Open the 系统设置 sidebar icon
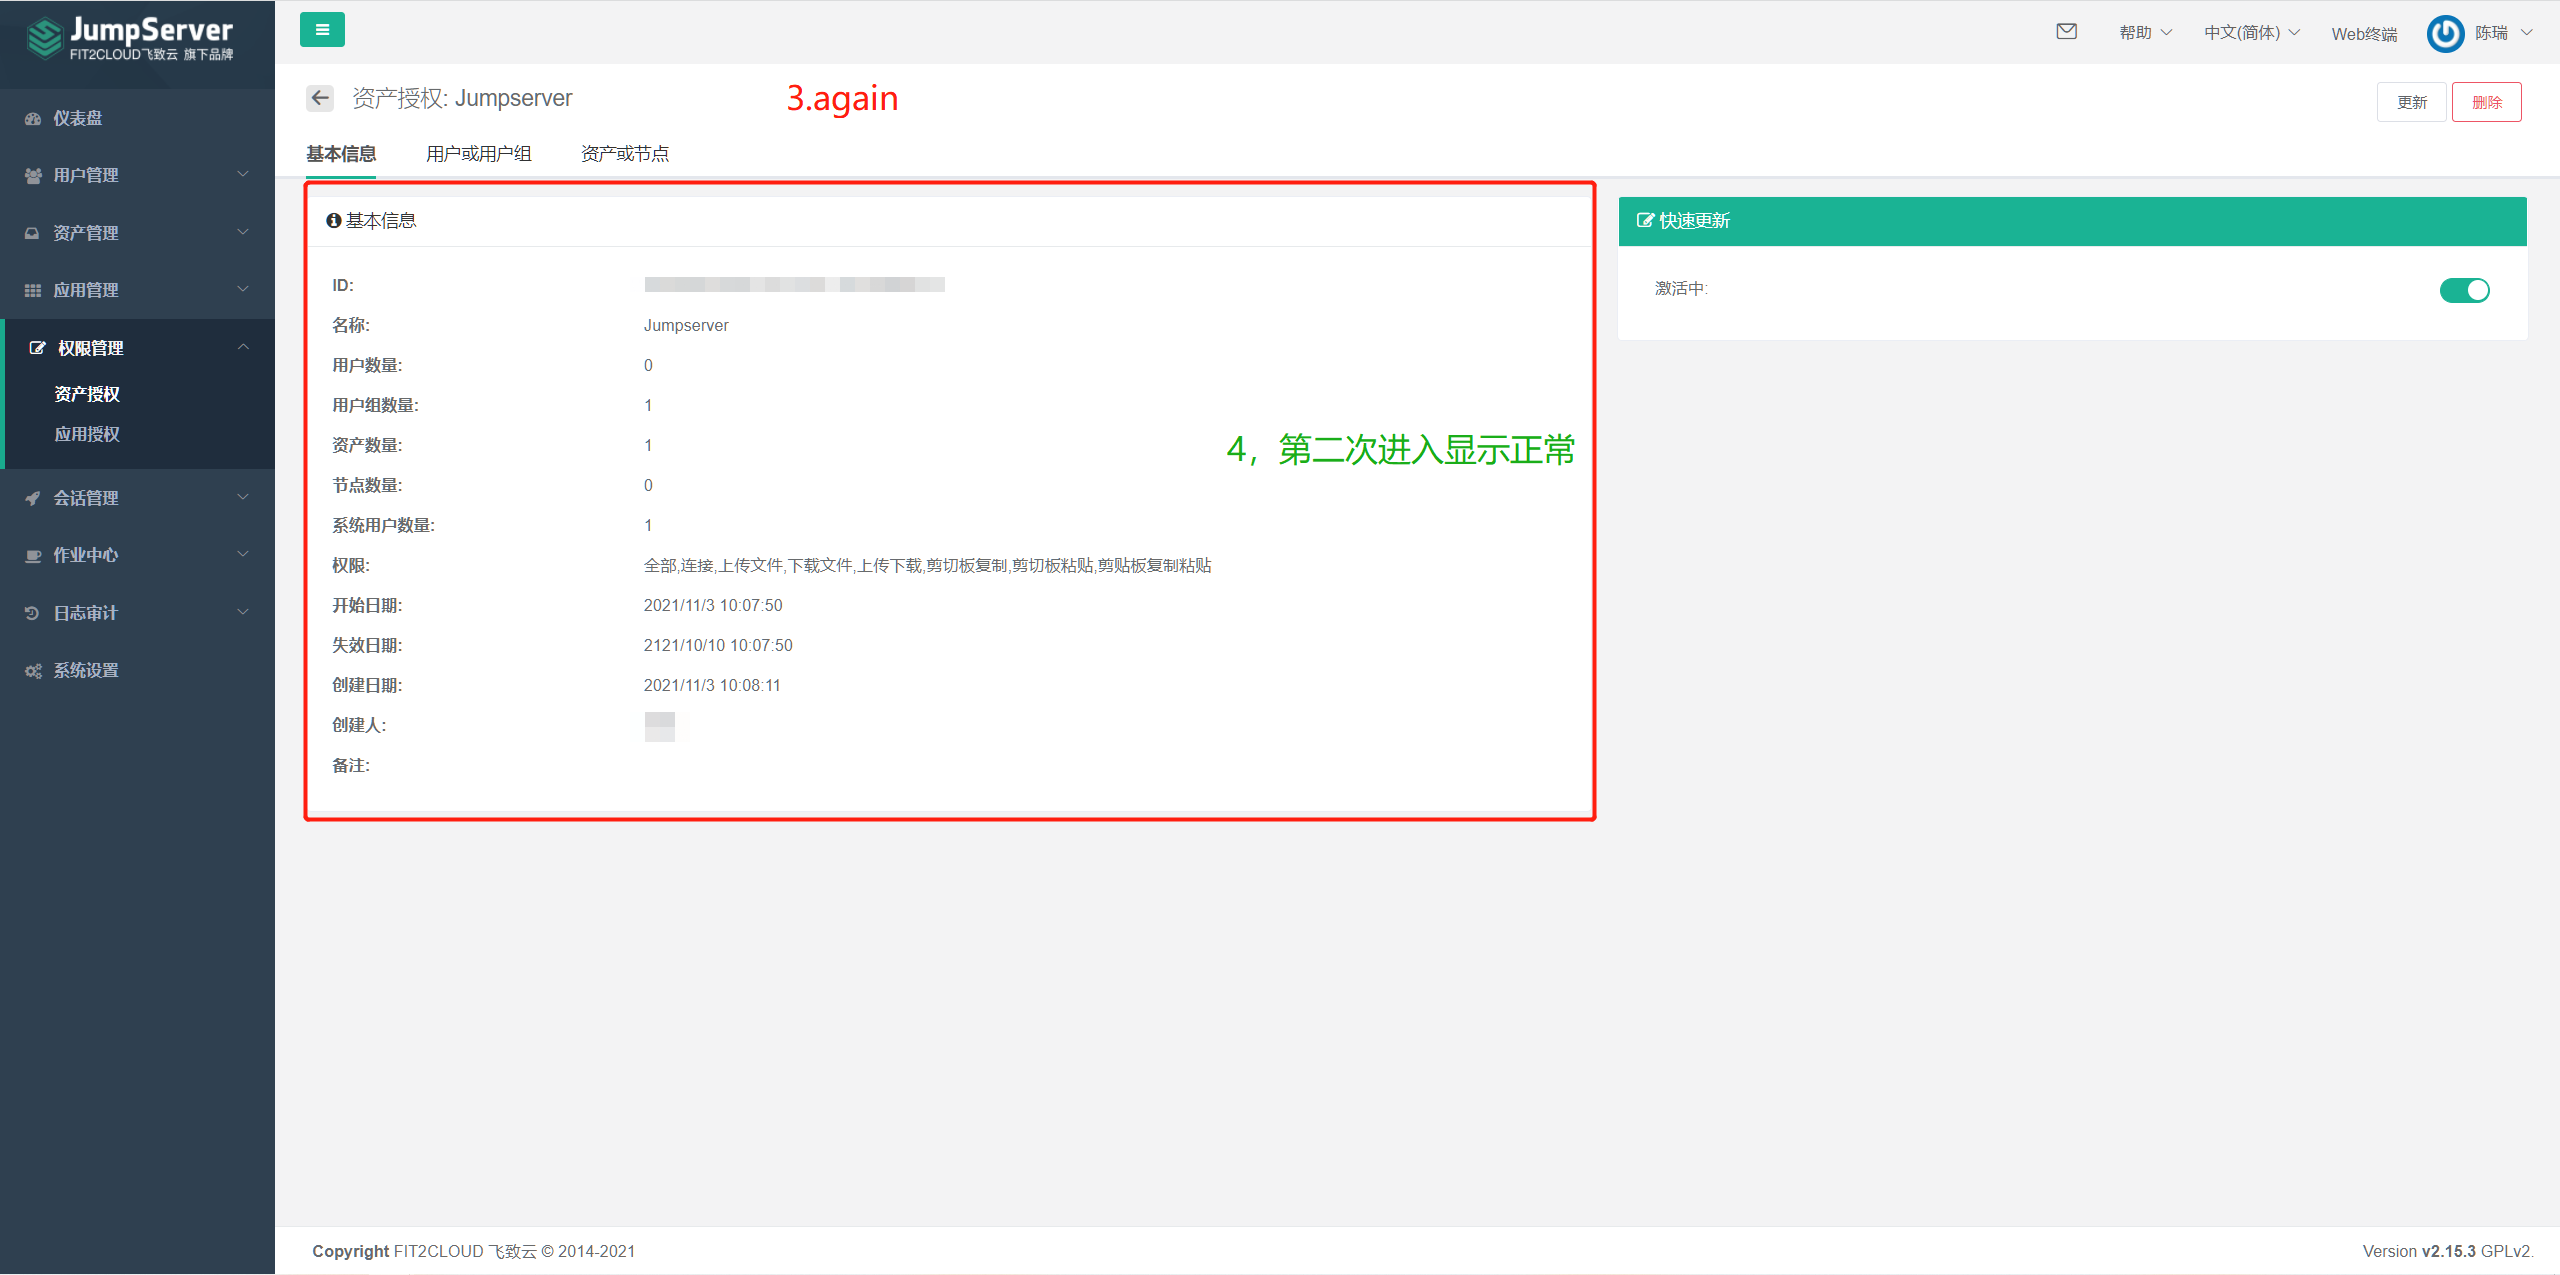This screenshot has width=2560, height=1275. (33, 670)
